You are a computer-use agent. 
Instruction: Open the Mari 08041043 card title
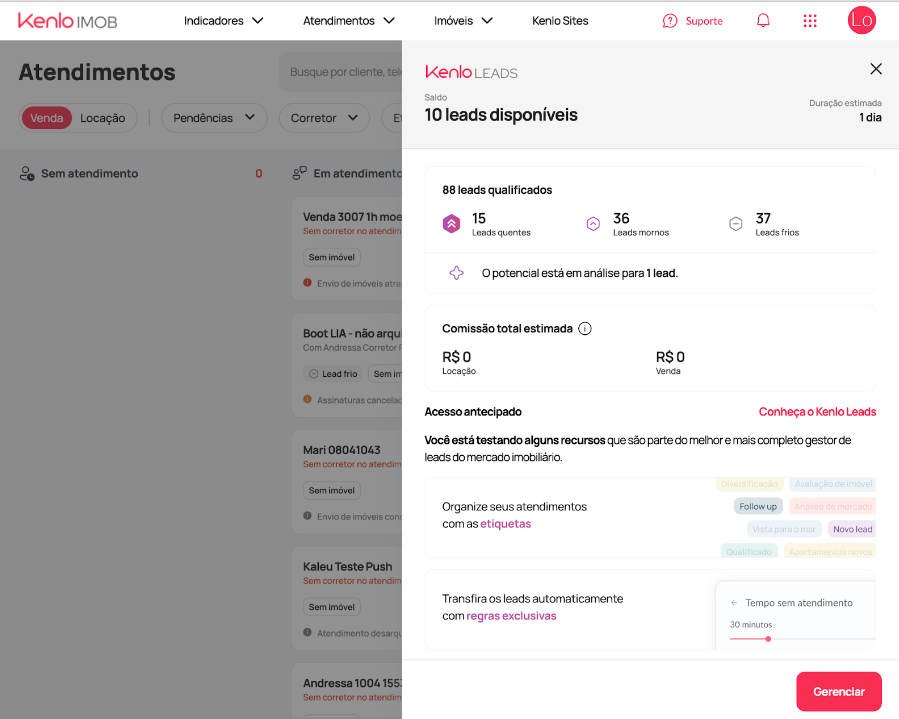click(342, 450)
